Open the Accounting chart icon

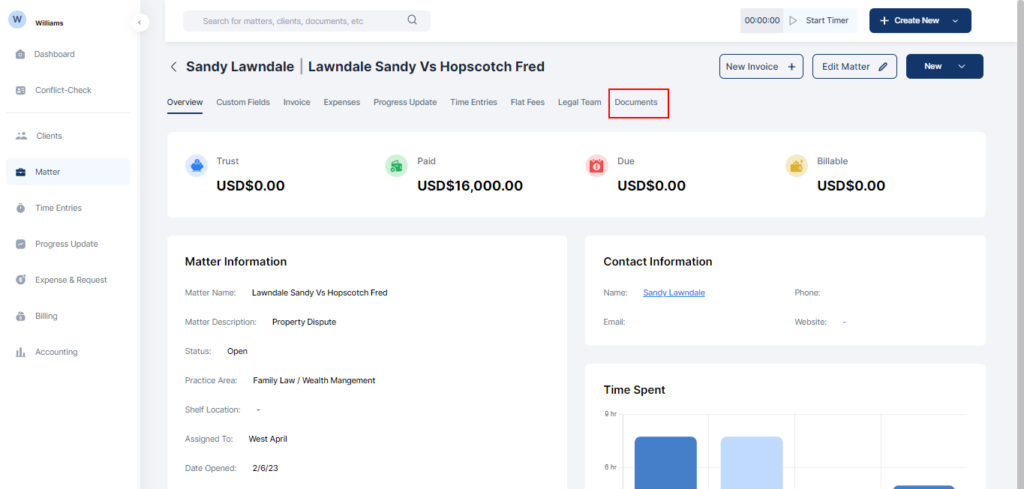[x=21, y=352]
